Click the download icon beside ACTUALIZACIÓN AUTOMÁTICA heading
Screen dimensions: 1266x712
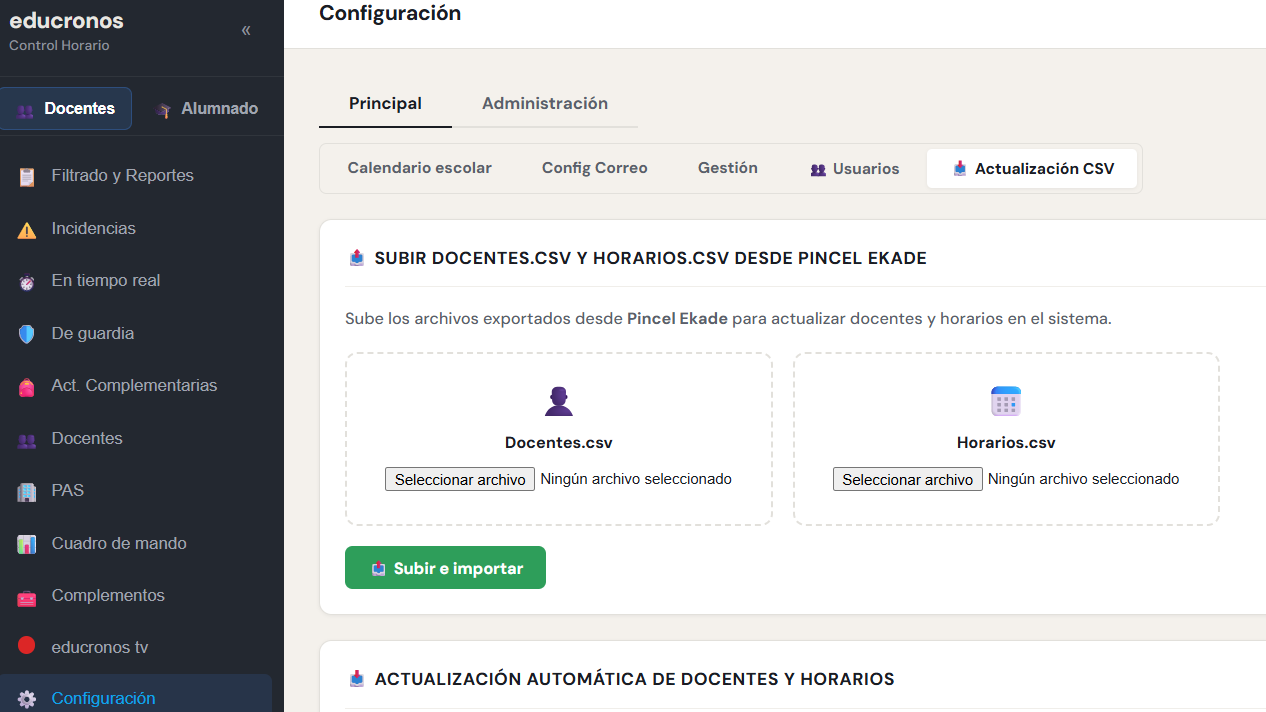click(357, 679)
